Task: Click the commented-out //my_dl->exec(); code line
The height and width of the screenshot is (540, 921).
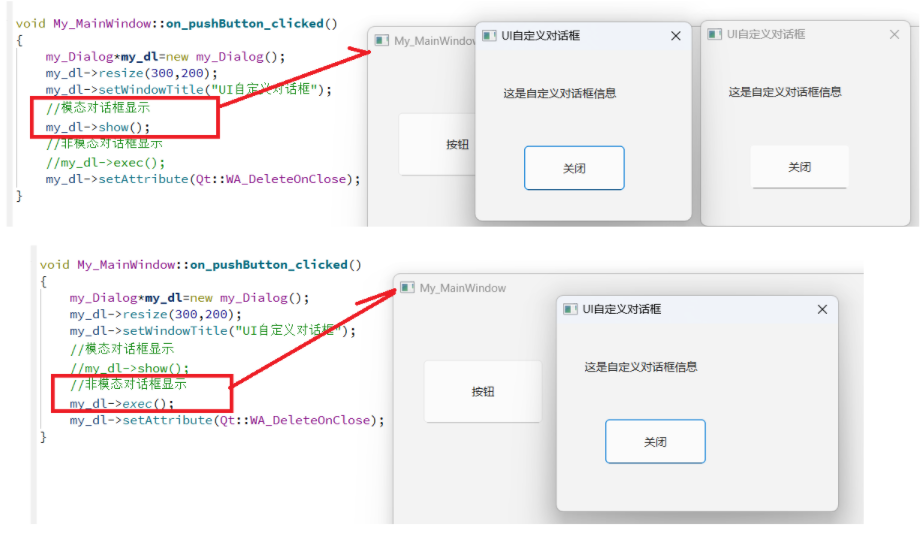Action: click(105, 162)
